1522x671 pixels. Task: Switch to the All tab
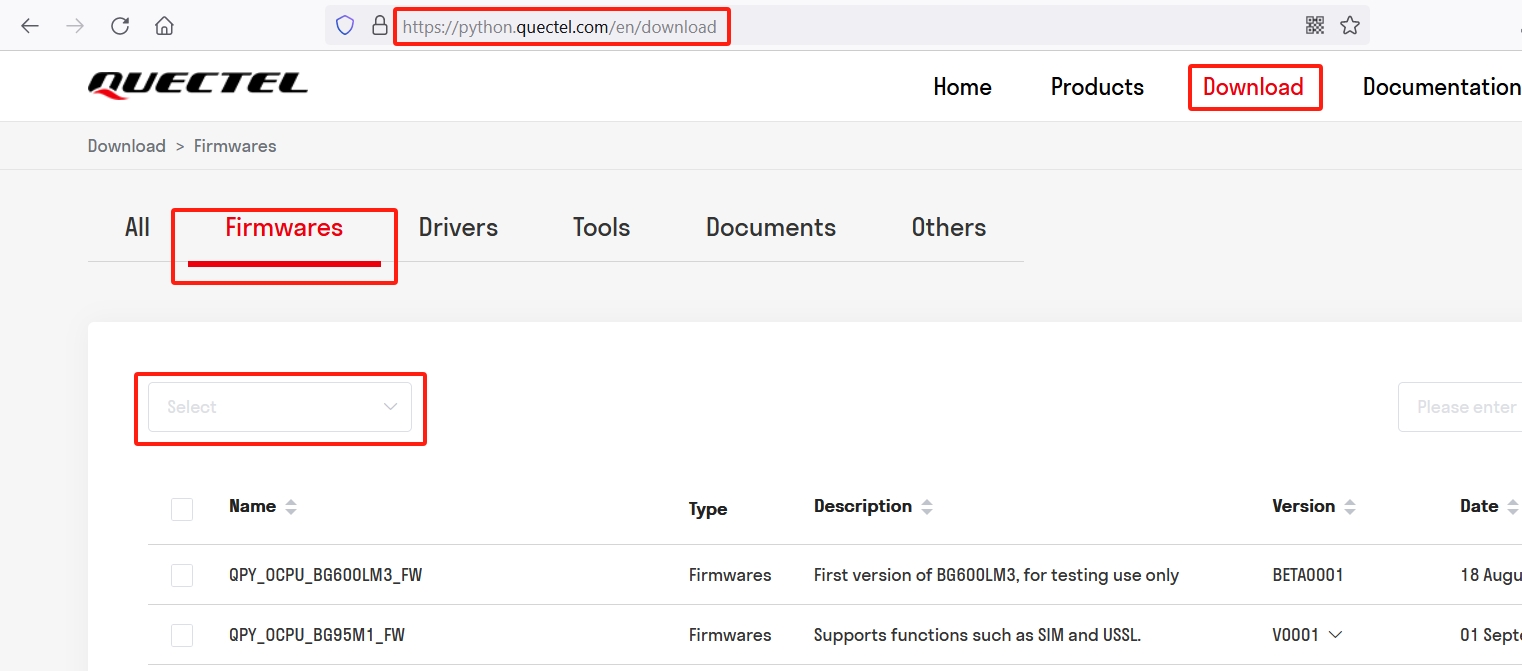137,227
